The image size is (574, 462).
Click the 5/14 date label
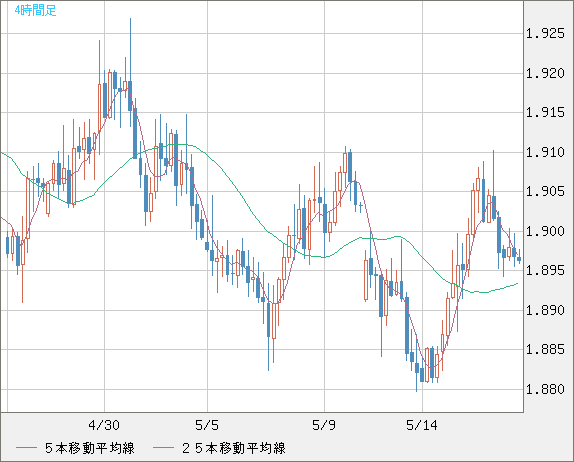[422, 425]
